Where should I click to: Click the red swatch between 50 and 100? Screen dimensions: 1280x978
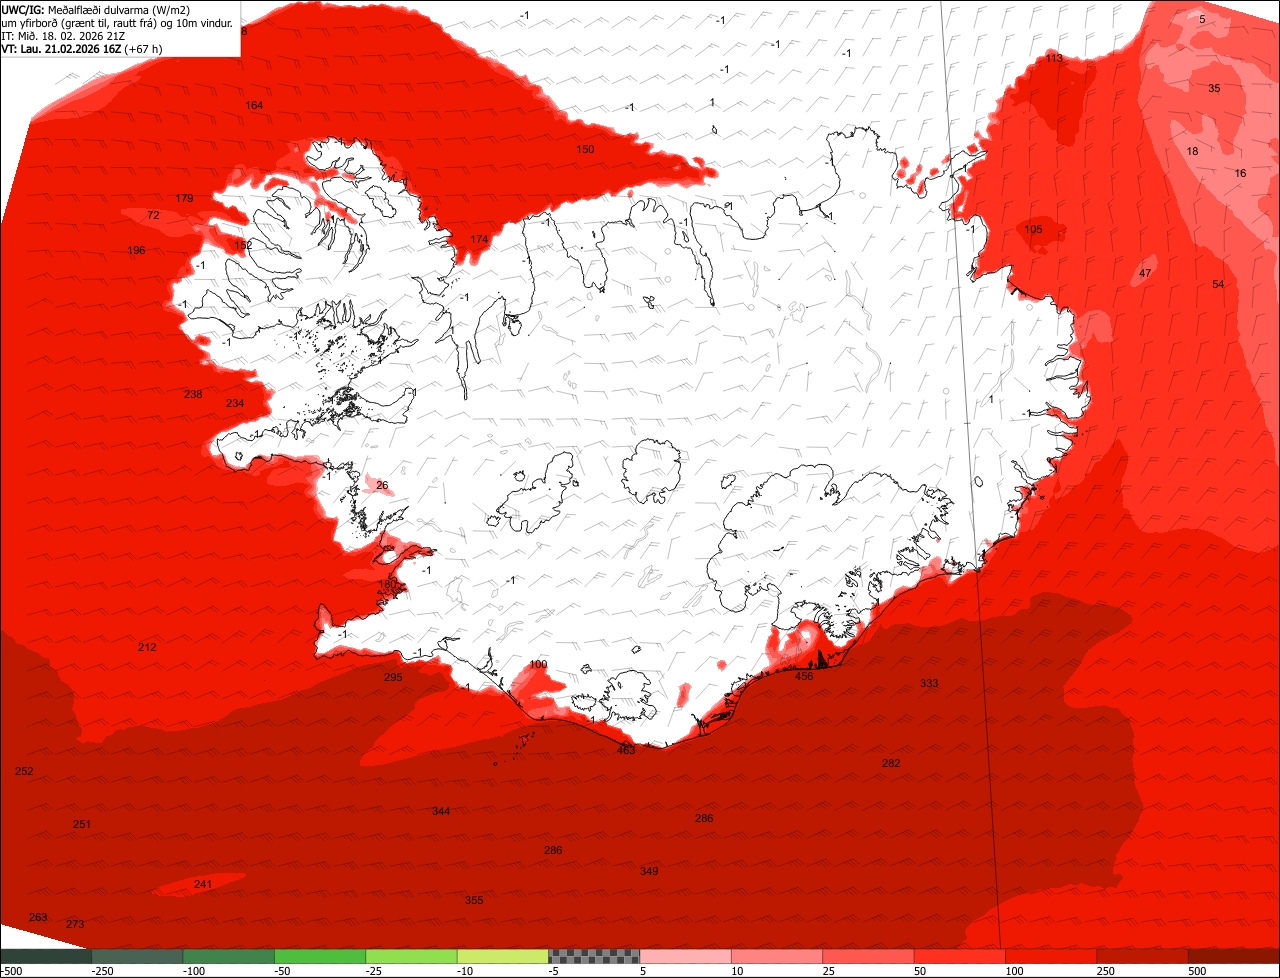click(960, 956)
